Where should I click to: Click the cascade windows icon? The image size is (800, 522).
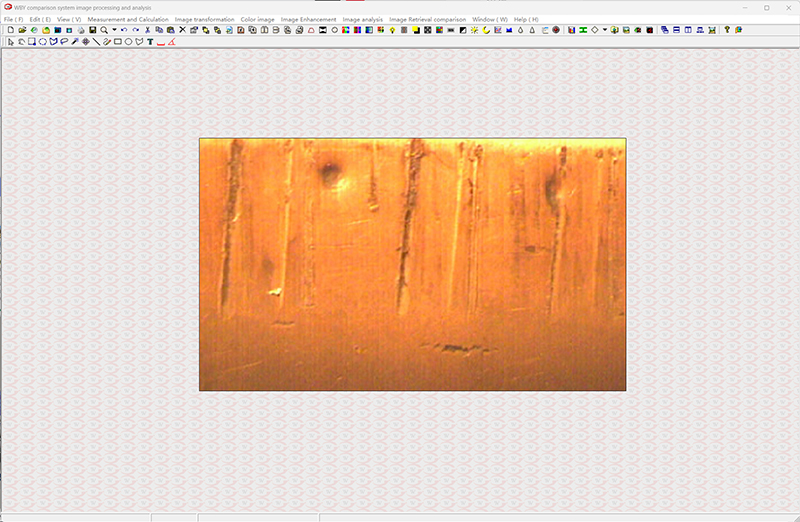click(x=665, y=30)
